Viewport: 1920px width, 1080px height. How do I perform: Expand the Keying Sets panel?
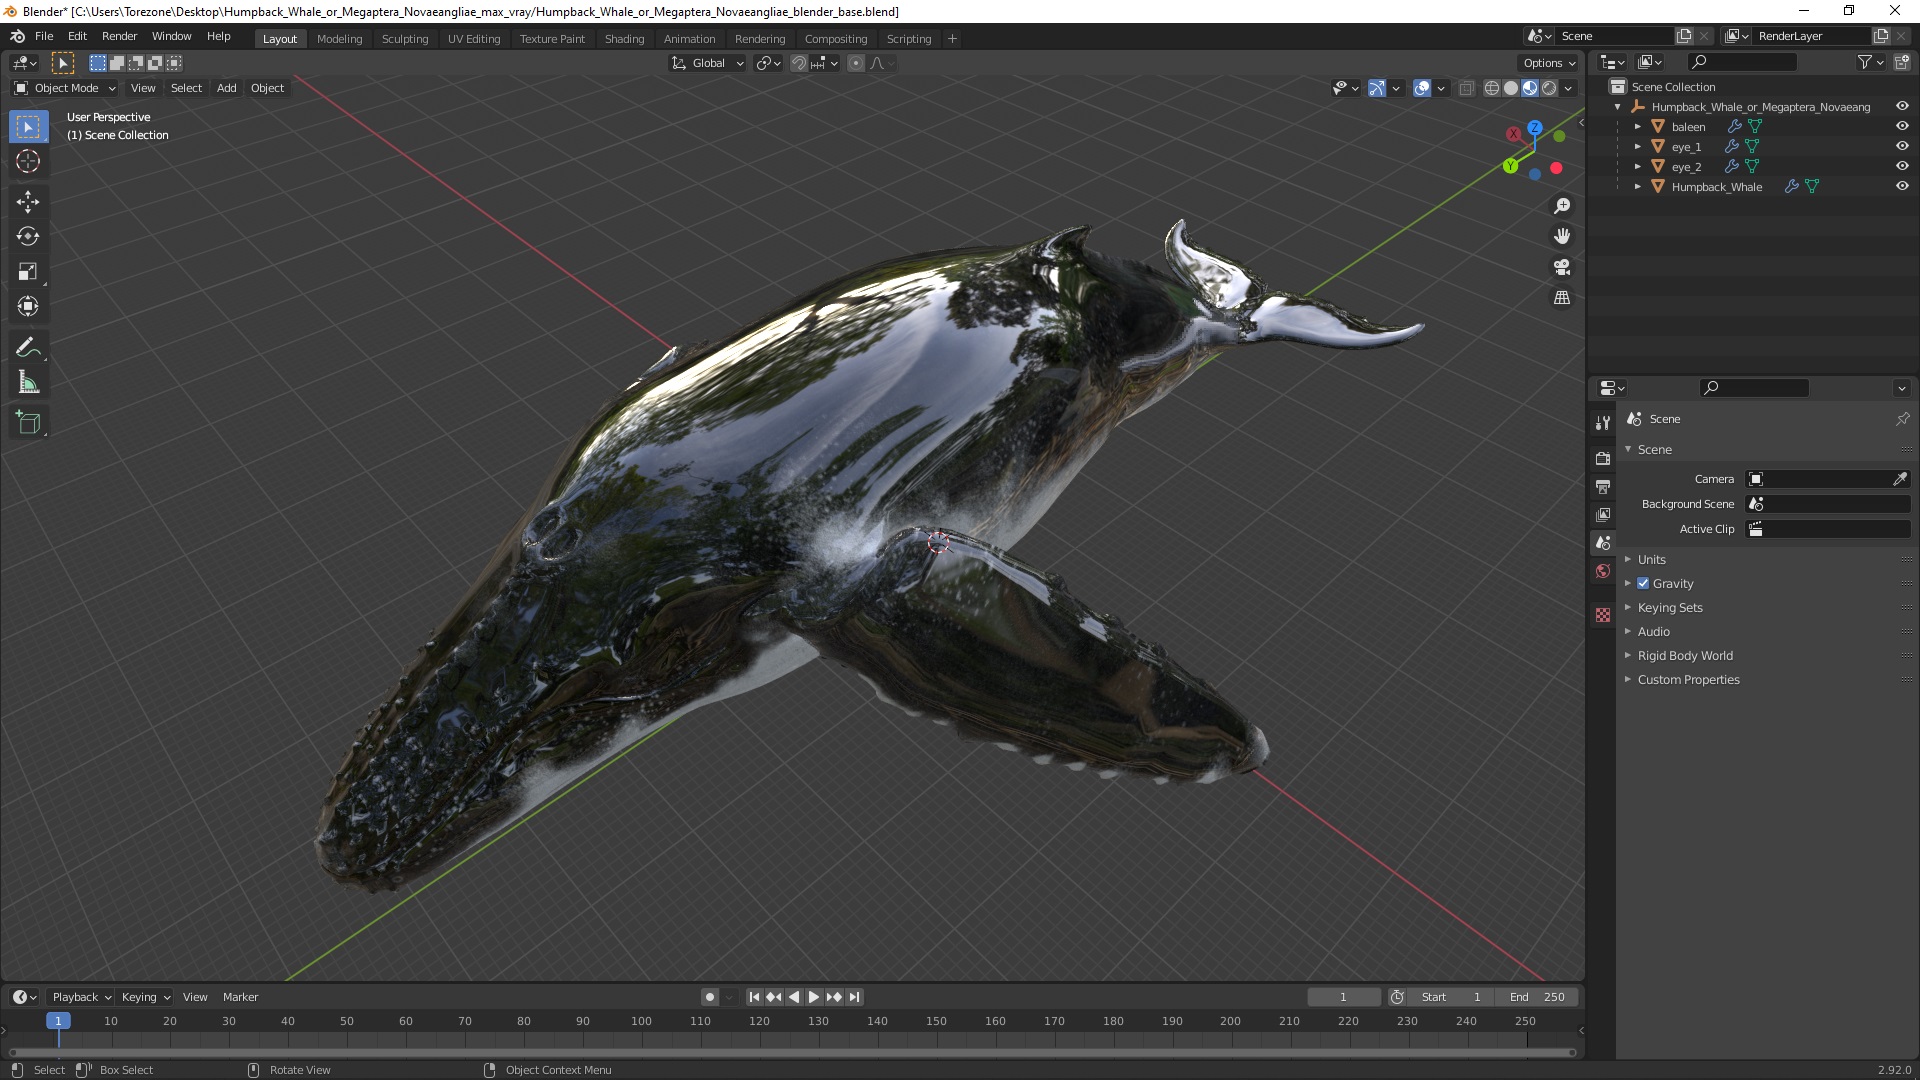(x=1669, y=608)
